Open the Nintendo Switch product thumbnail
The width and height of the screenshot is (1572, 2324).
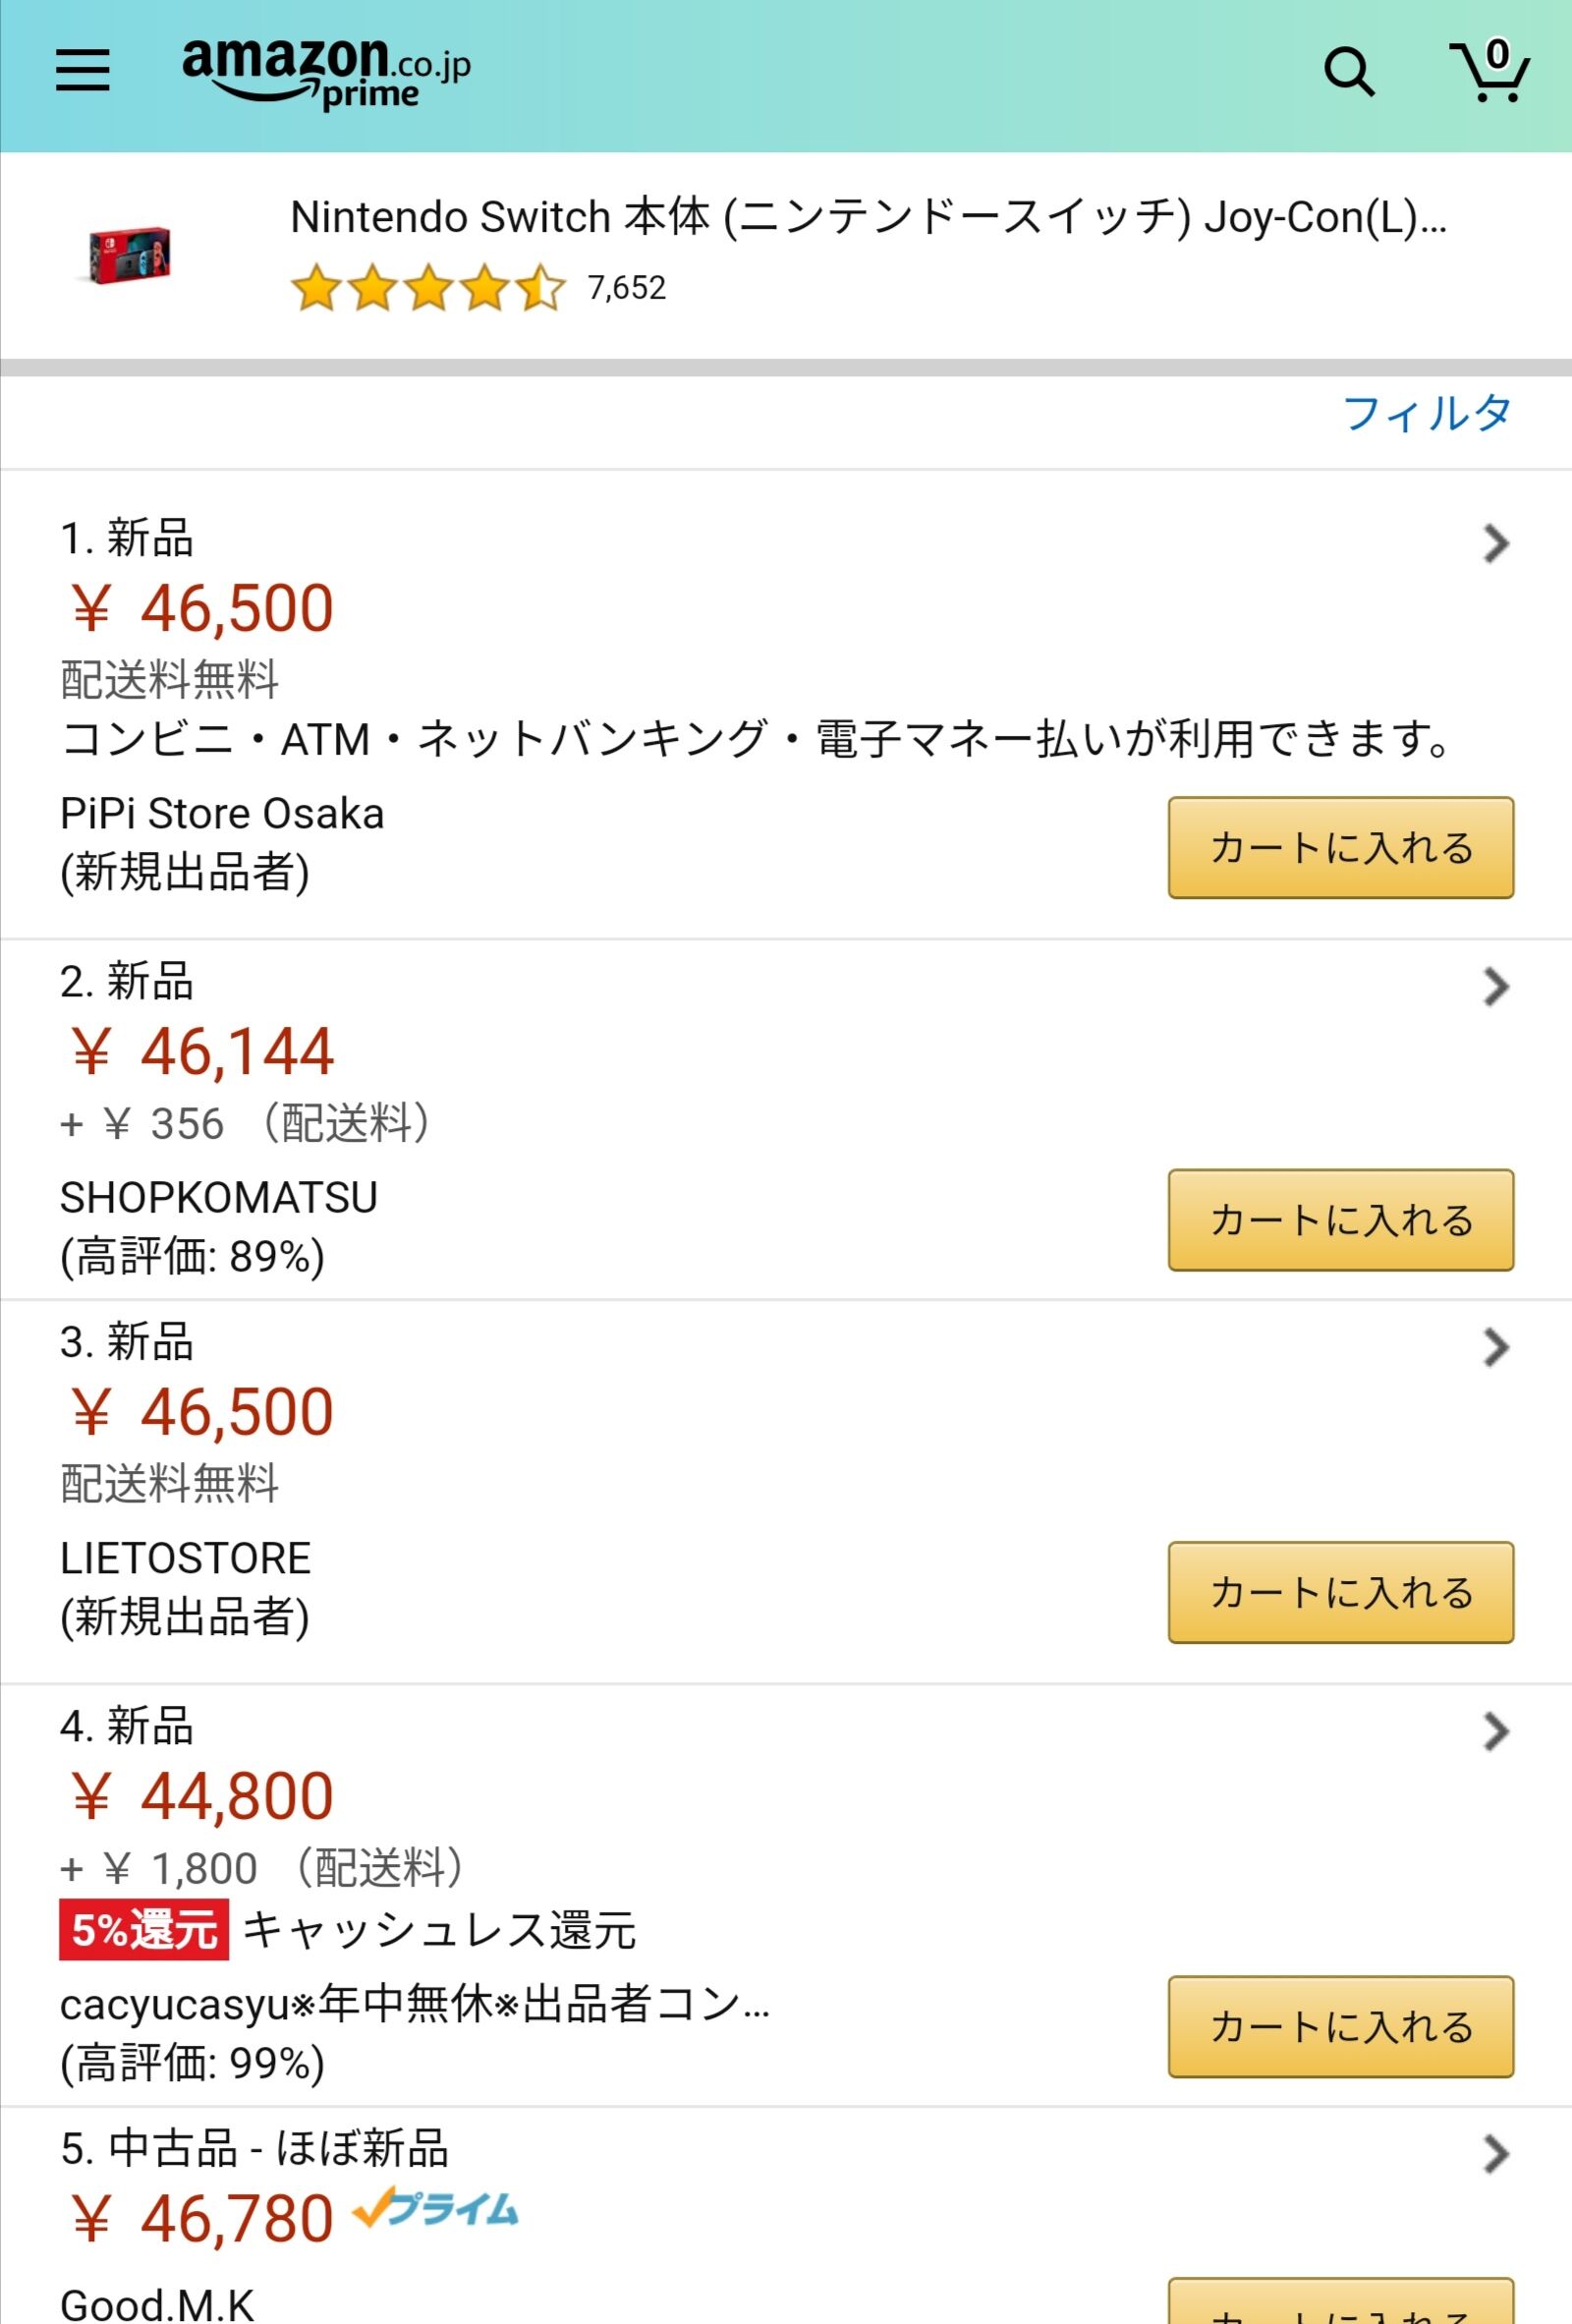click(129, 255)
